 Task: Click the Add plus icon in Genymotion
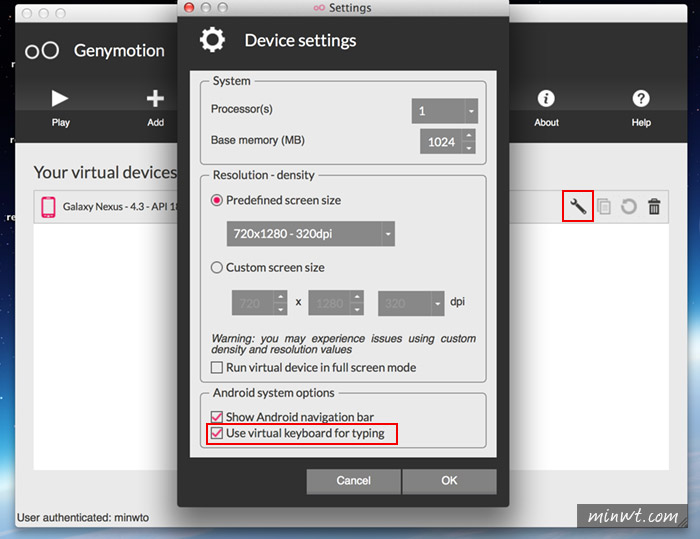155,98
